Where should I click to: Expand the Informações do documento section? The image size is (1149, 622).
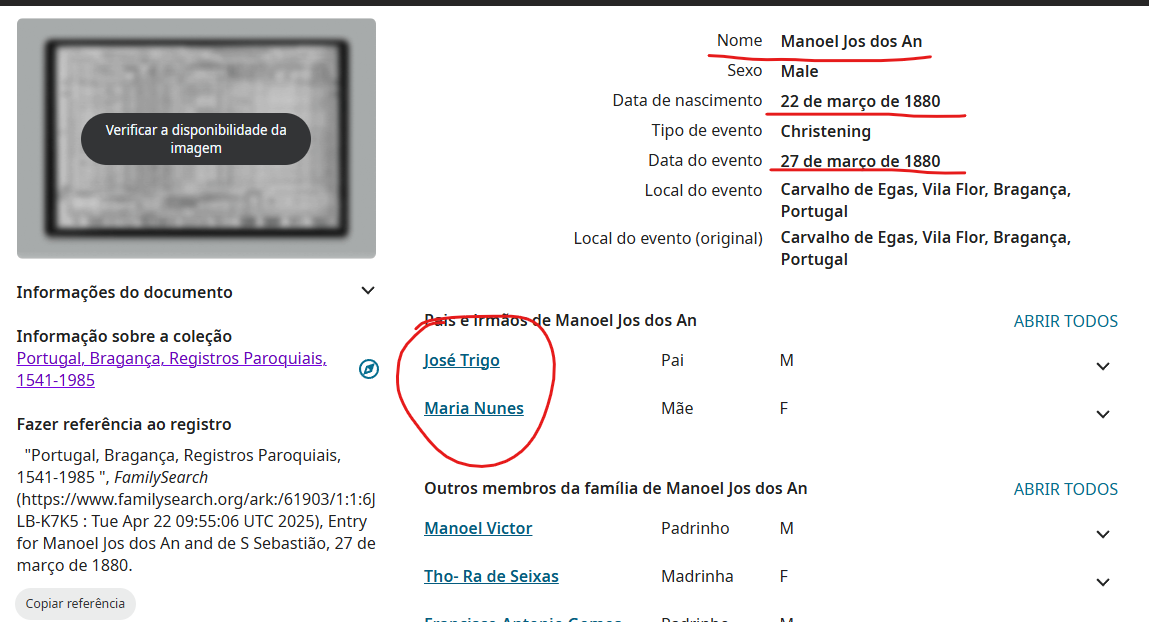point(368,291)
